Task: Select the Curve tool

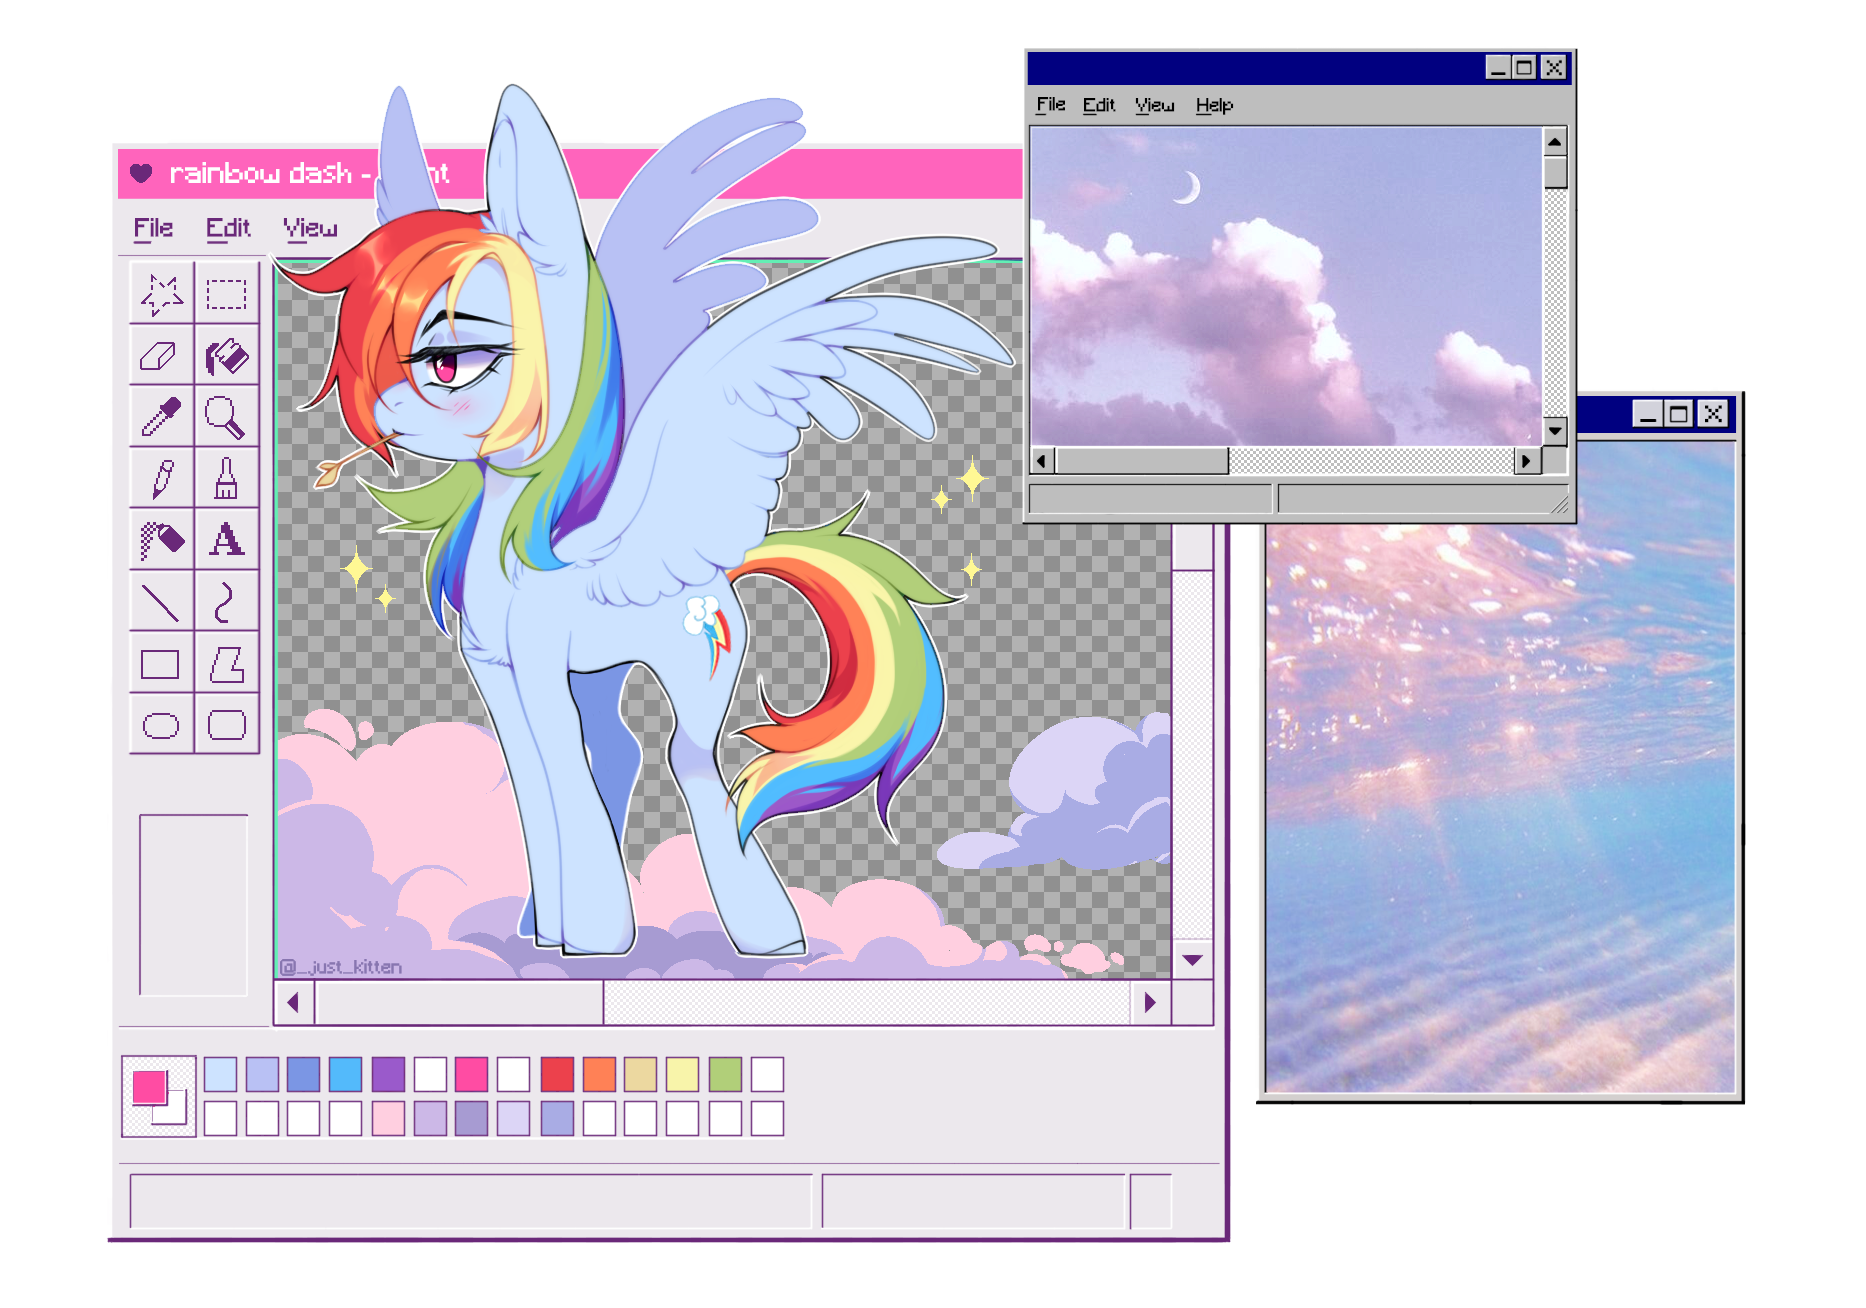Action: (x=226, y=602)
